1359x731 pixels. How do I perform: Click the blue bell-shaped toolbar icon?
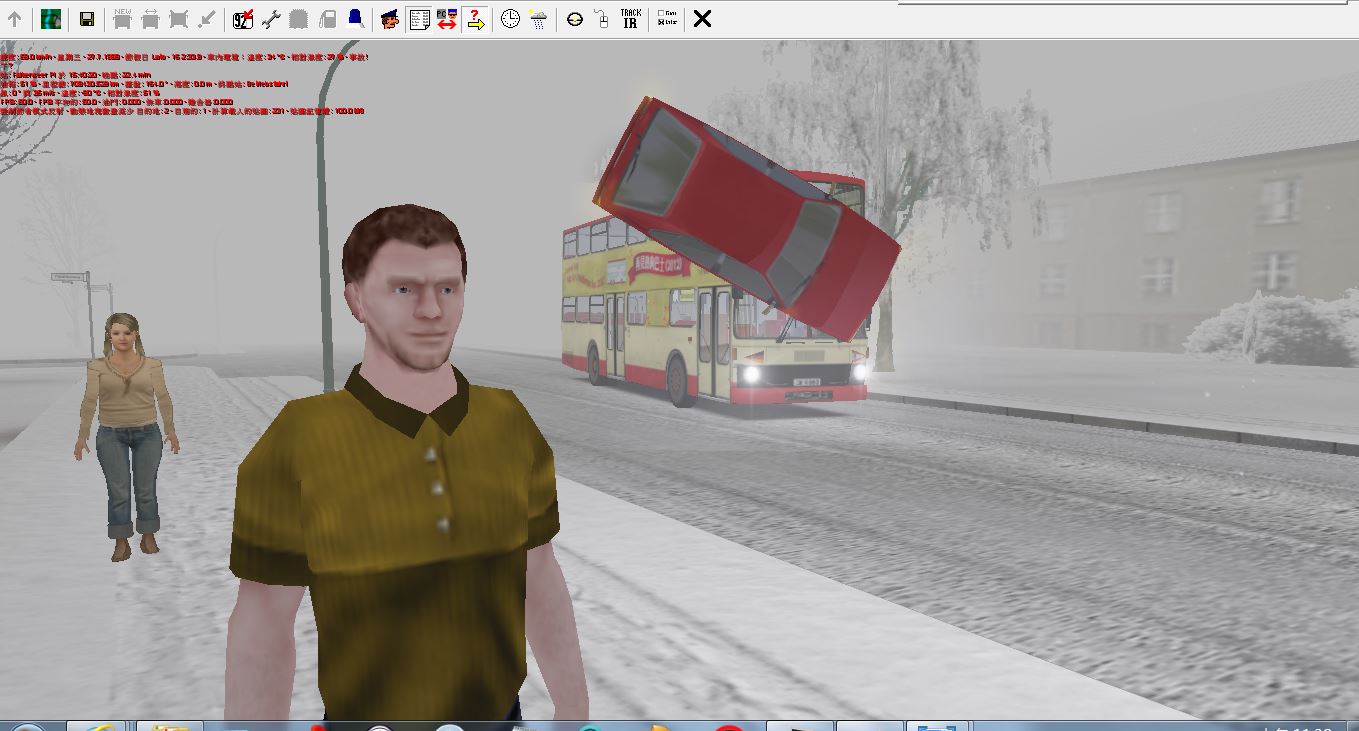356,19
